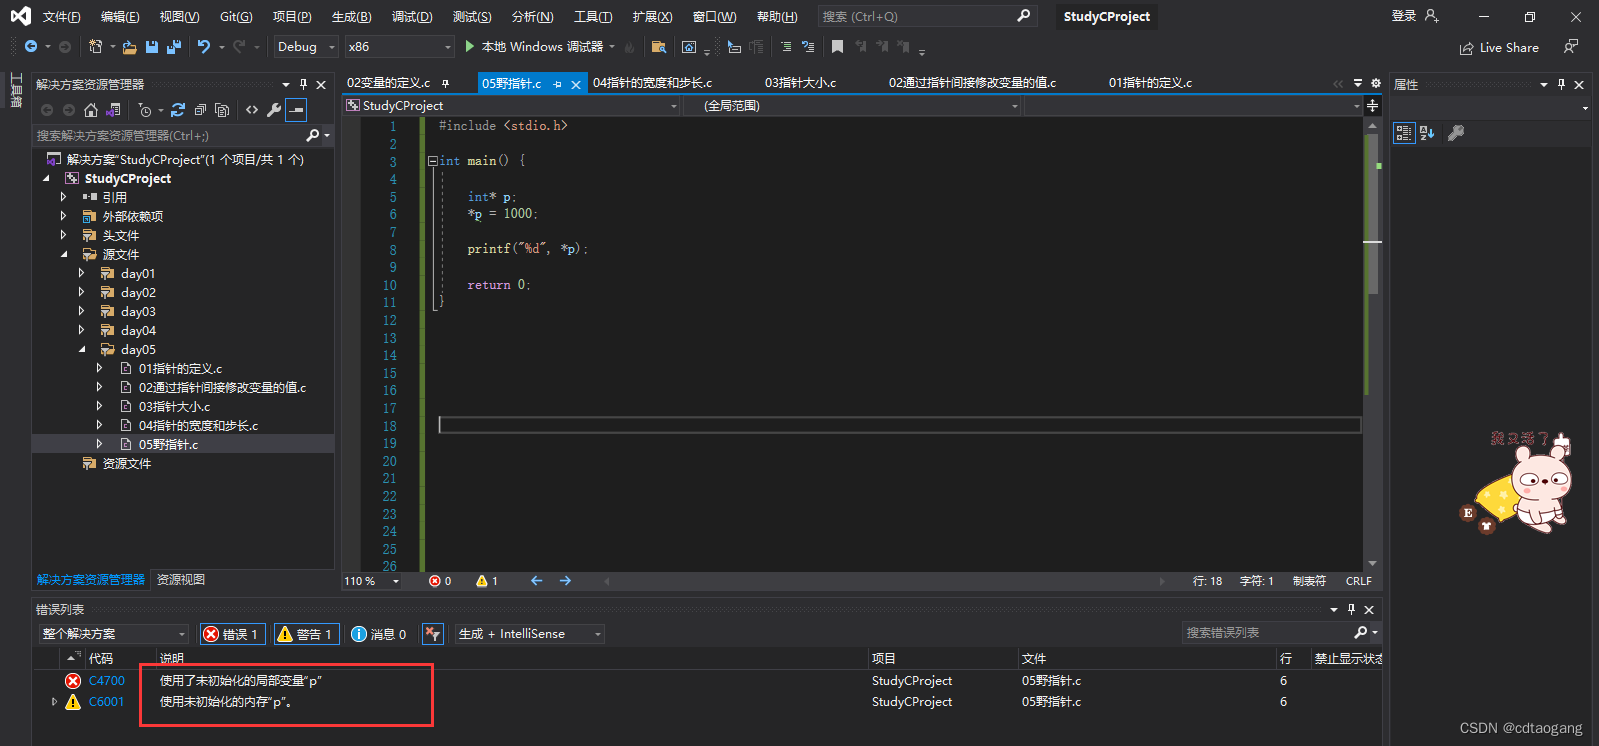Toggle the 消息 0 messages filter
The width and height of the screenshot is (1599, 746).
tap(379, 634)
